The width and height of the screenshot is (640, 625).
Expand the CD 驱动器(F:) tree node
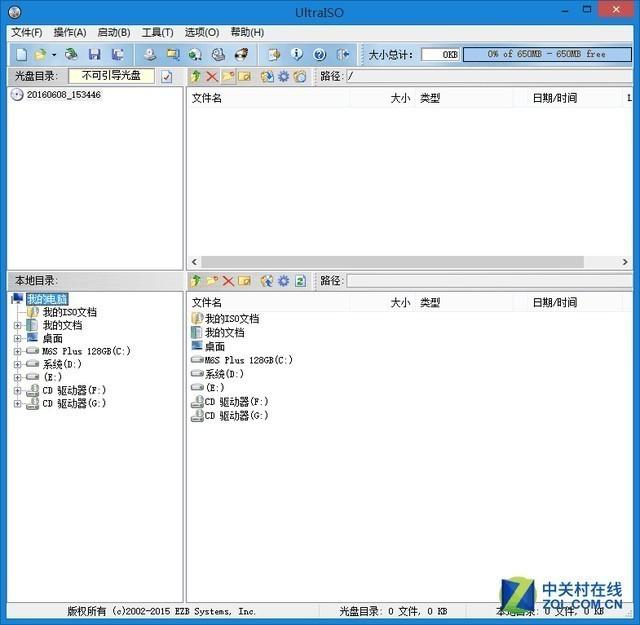tap(17, 390)
